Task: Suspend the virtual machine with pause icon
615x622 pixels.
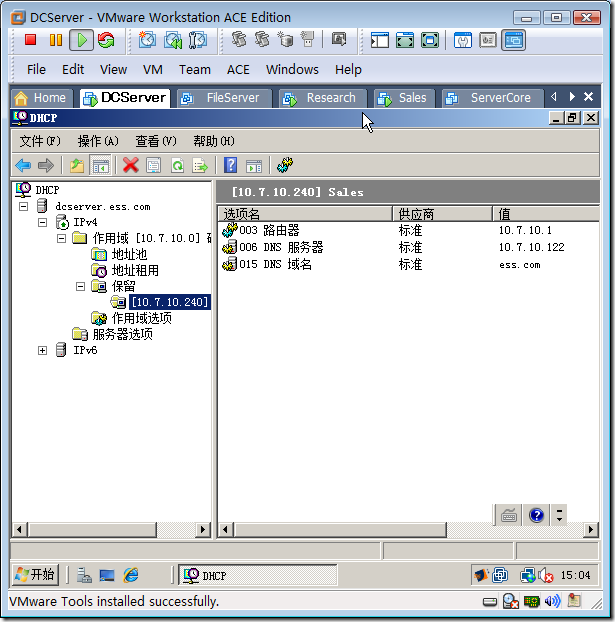Action: pos(56,40)
